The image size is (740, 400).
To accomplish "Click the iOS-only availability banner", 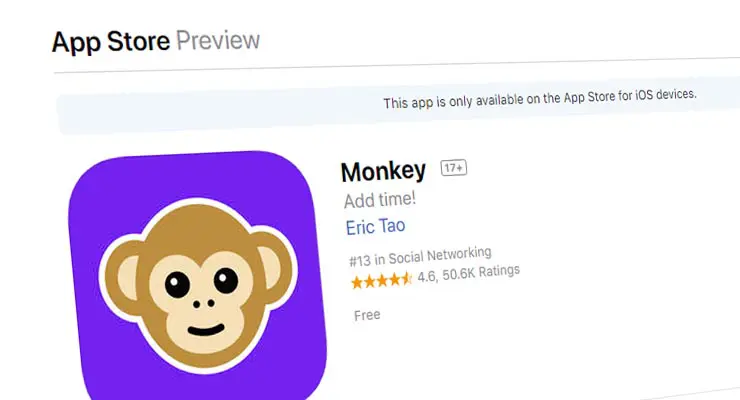I will [398, 106].
